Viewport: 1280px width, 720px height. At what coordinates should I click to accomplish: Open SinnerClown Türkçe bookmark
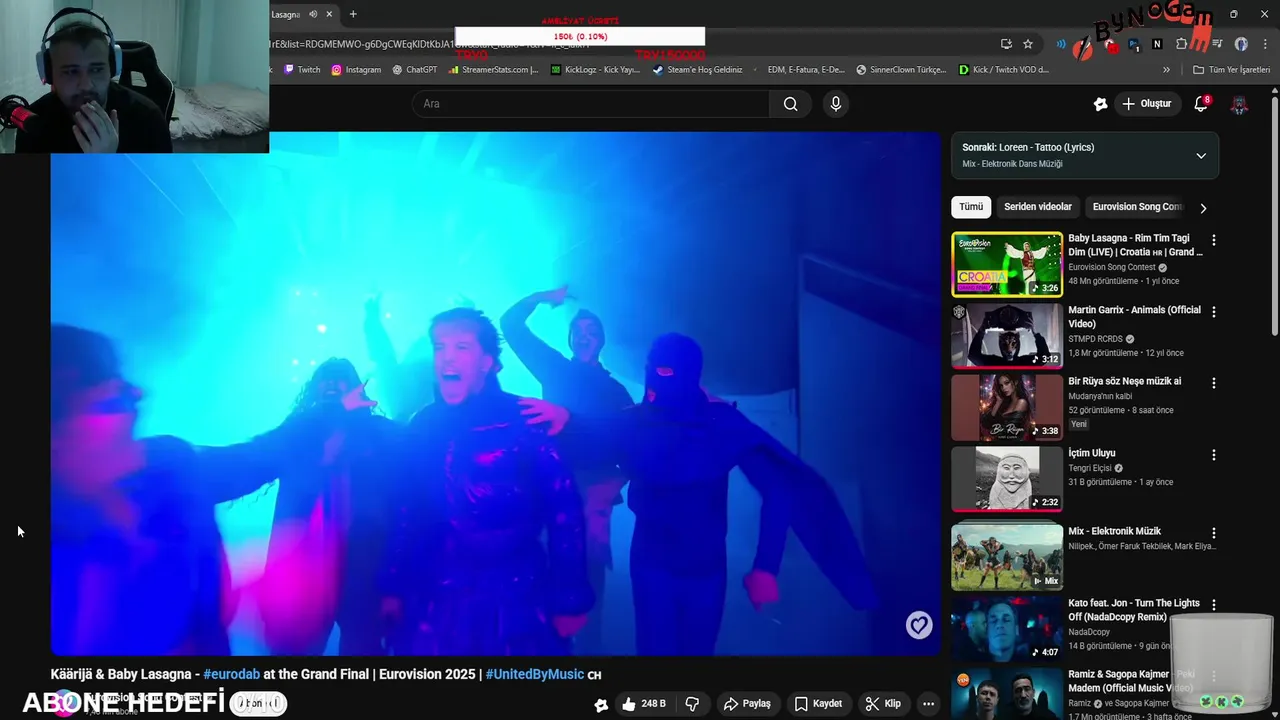(x=902, y=70)
